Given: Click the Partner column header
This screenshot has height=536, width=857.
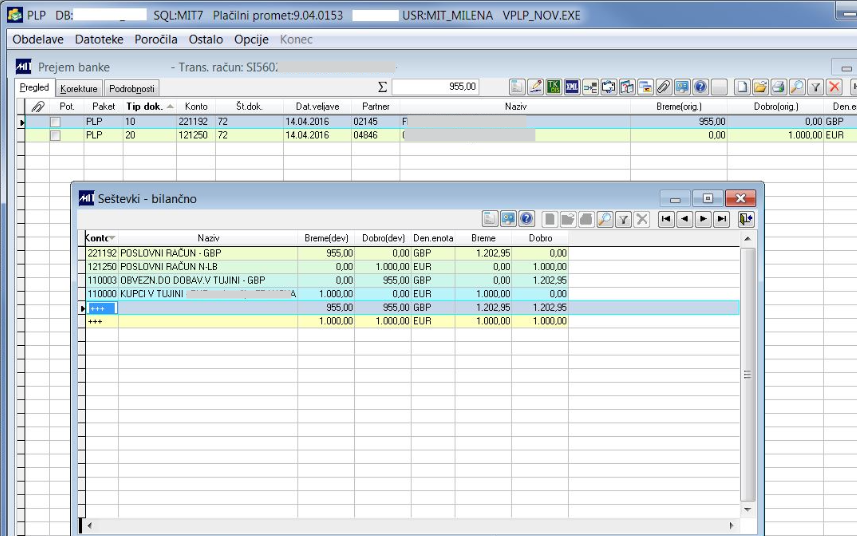Looking at the screenshot, I should (x=375, y=107).
